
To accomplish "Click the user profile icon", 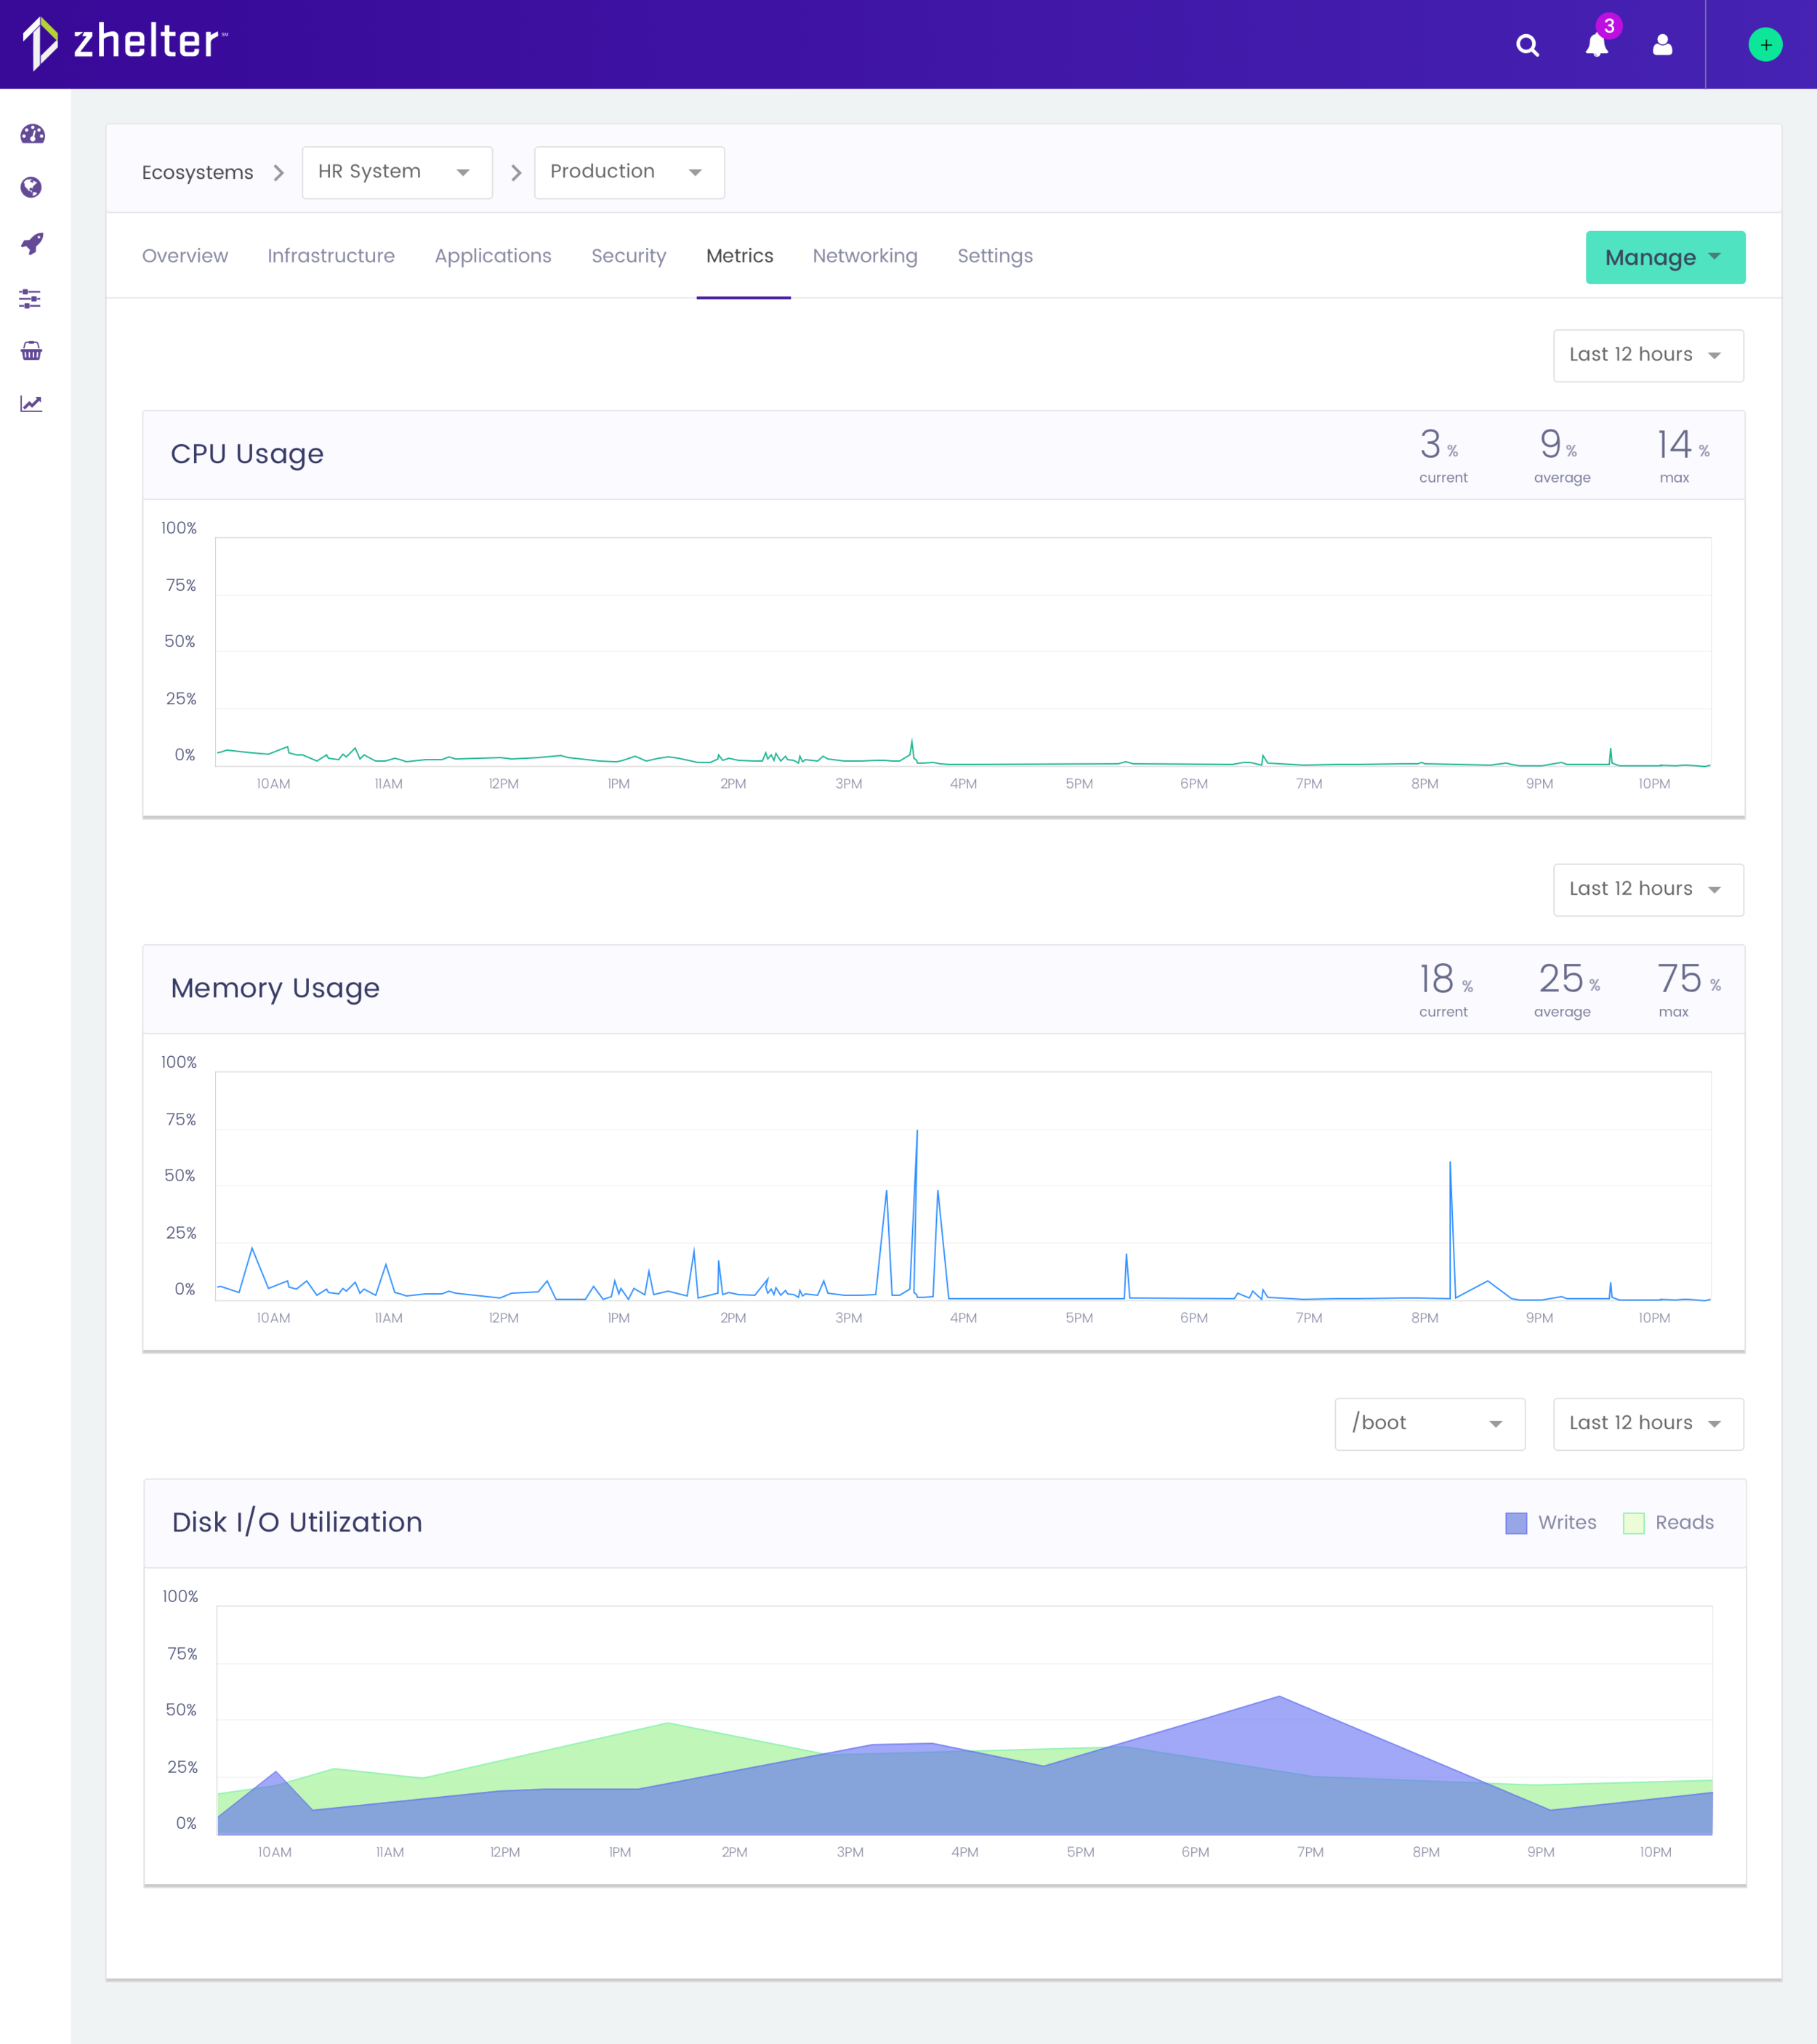I will tap(1662, 45).
